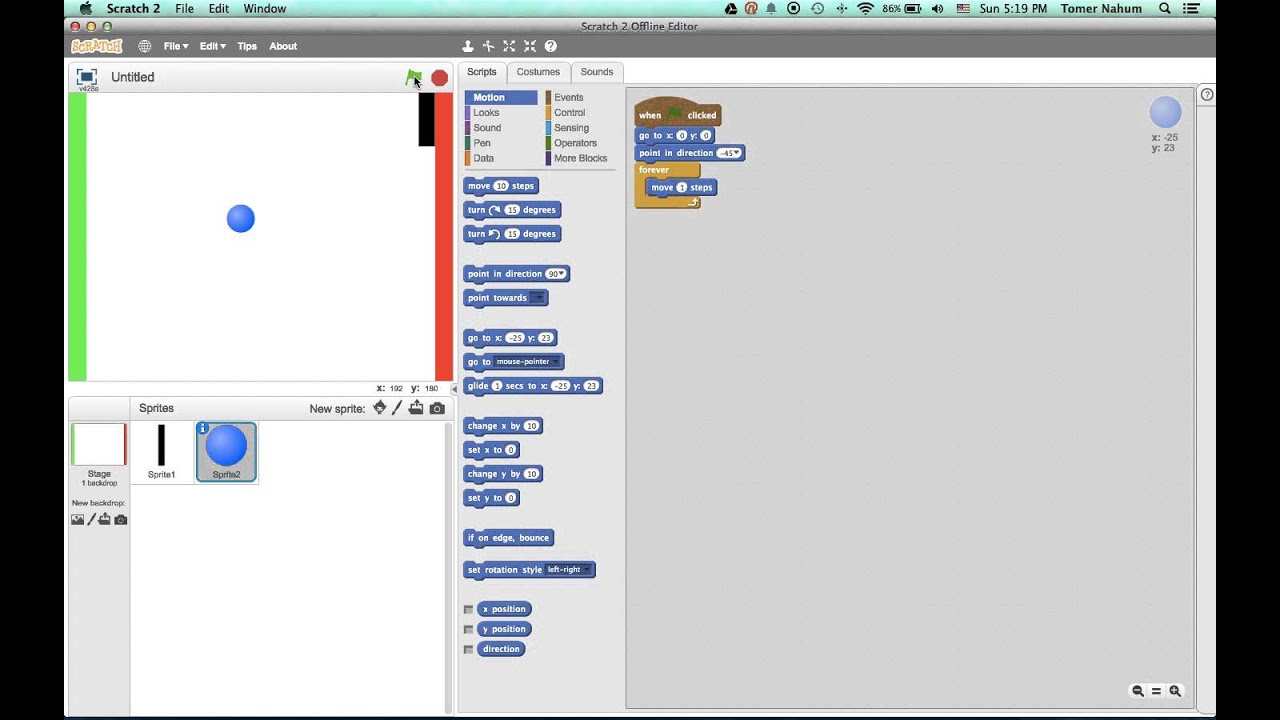This screenshot has width=1280, height=720.
Task: Open the help panel question mark at the right edge
Action: coord(1207,95)
